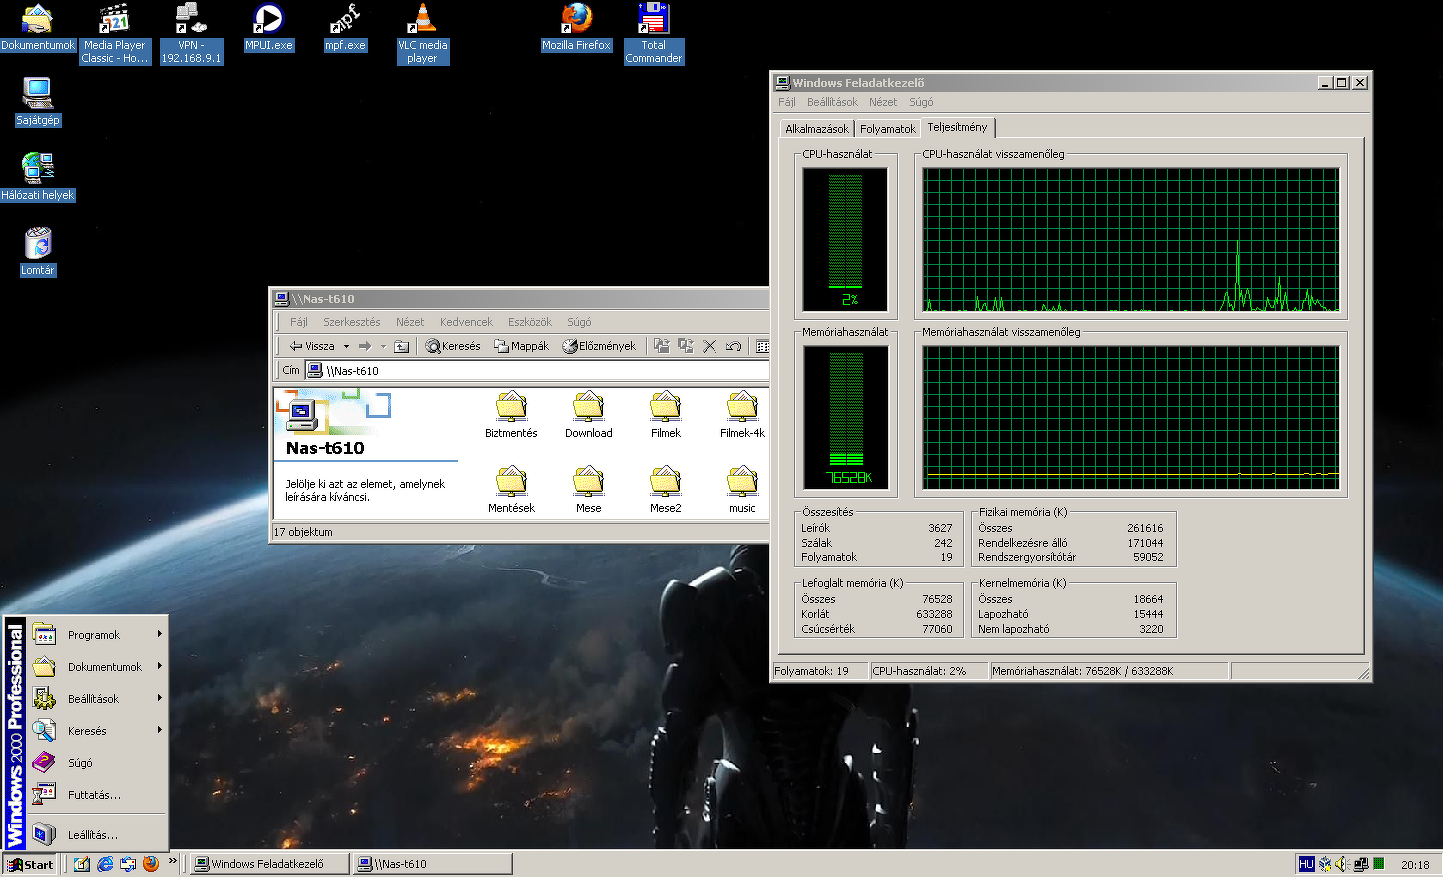This screenshot has height=877, width=1443.
Task: Click the Előzmények history button
Action: pyautogui.click(x=599, y=346)
